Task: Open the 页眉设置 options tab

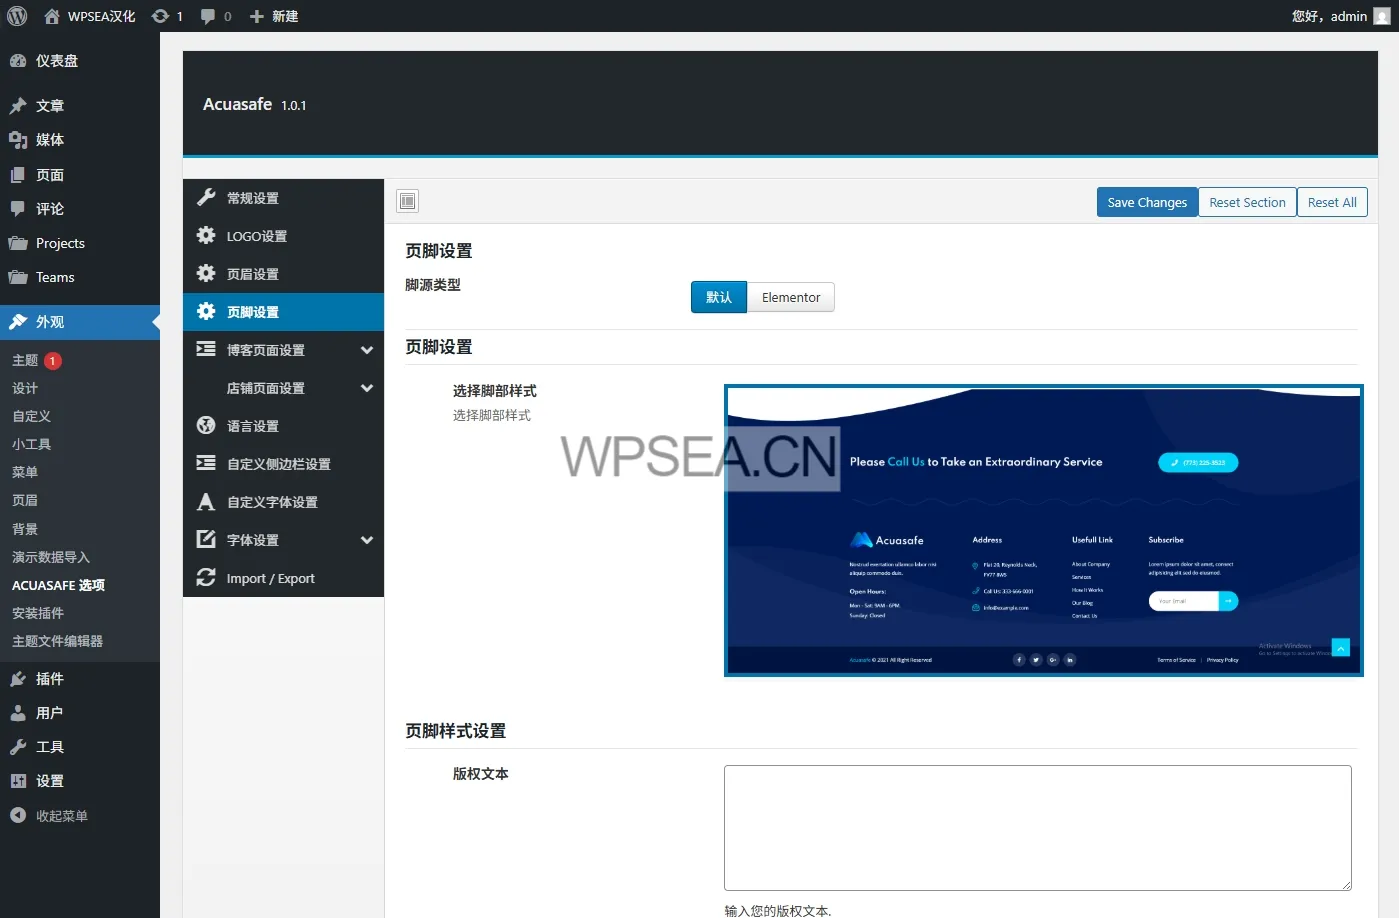Action: click(x=253, y=274)
